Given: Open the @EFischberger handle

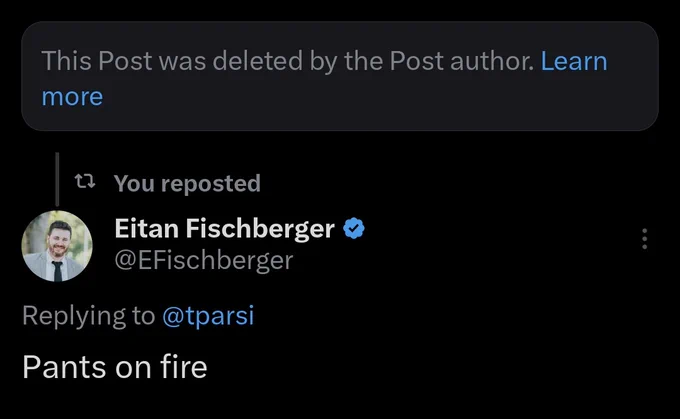Looking at the screenshot, I should (x=204, y=260).
